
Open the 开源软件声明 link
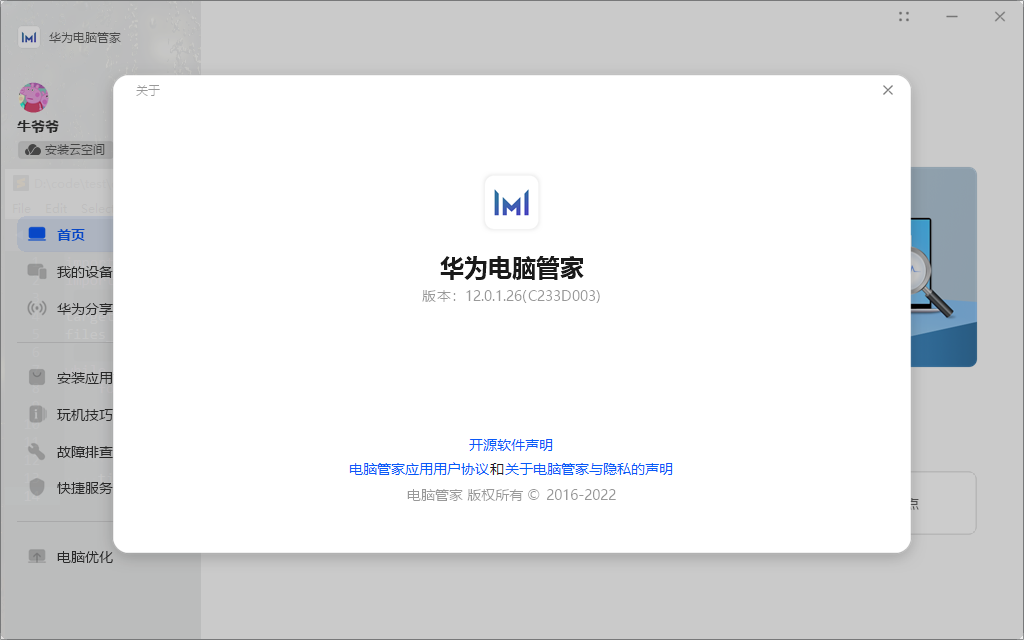click(511, 445)
